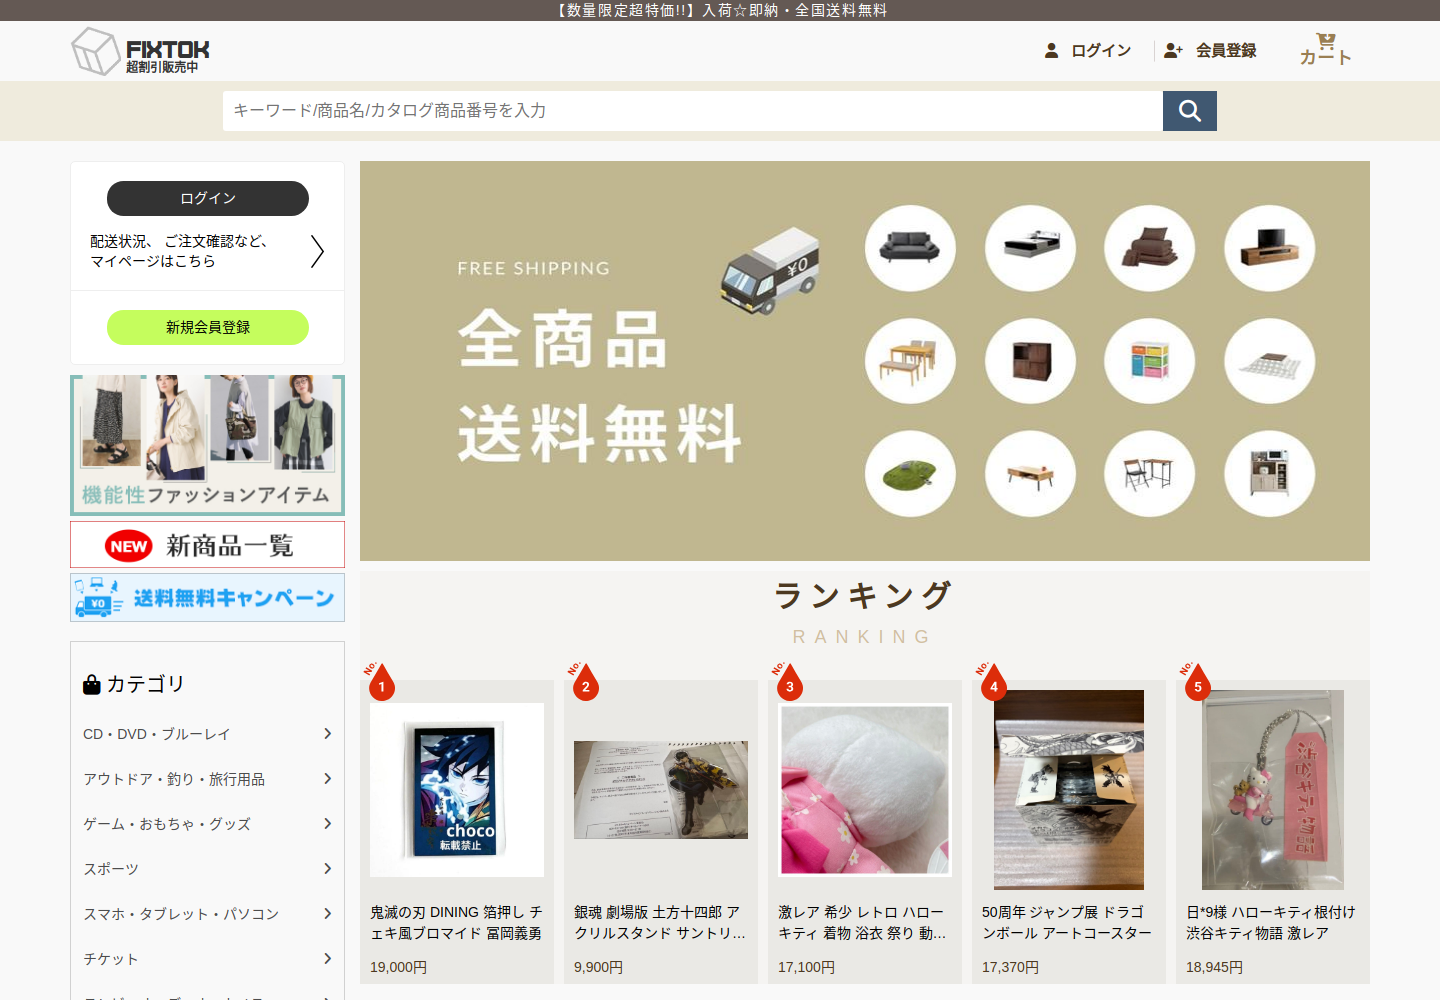The width and height of the screenshot is (1440, 1000).
Task: Click the カート text link
Action: pyautogui.click(x=1326, y=57)
